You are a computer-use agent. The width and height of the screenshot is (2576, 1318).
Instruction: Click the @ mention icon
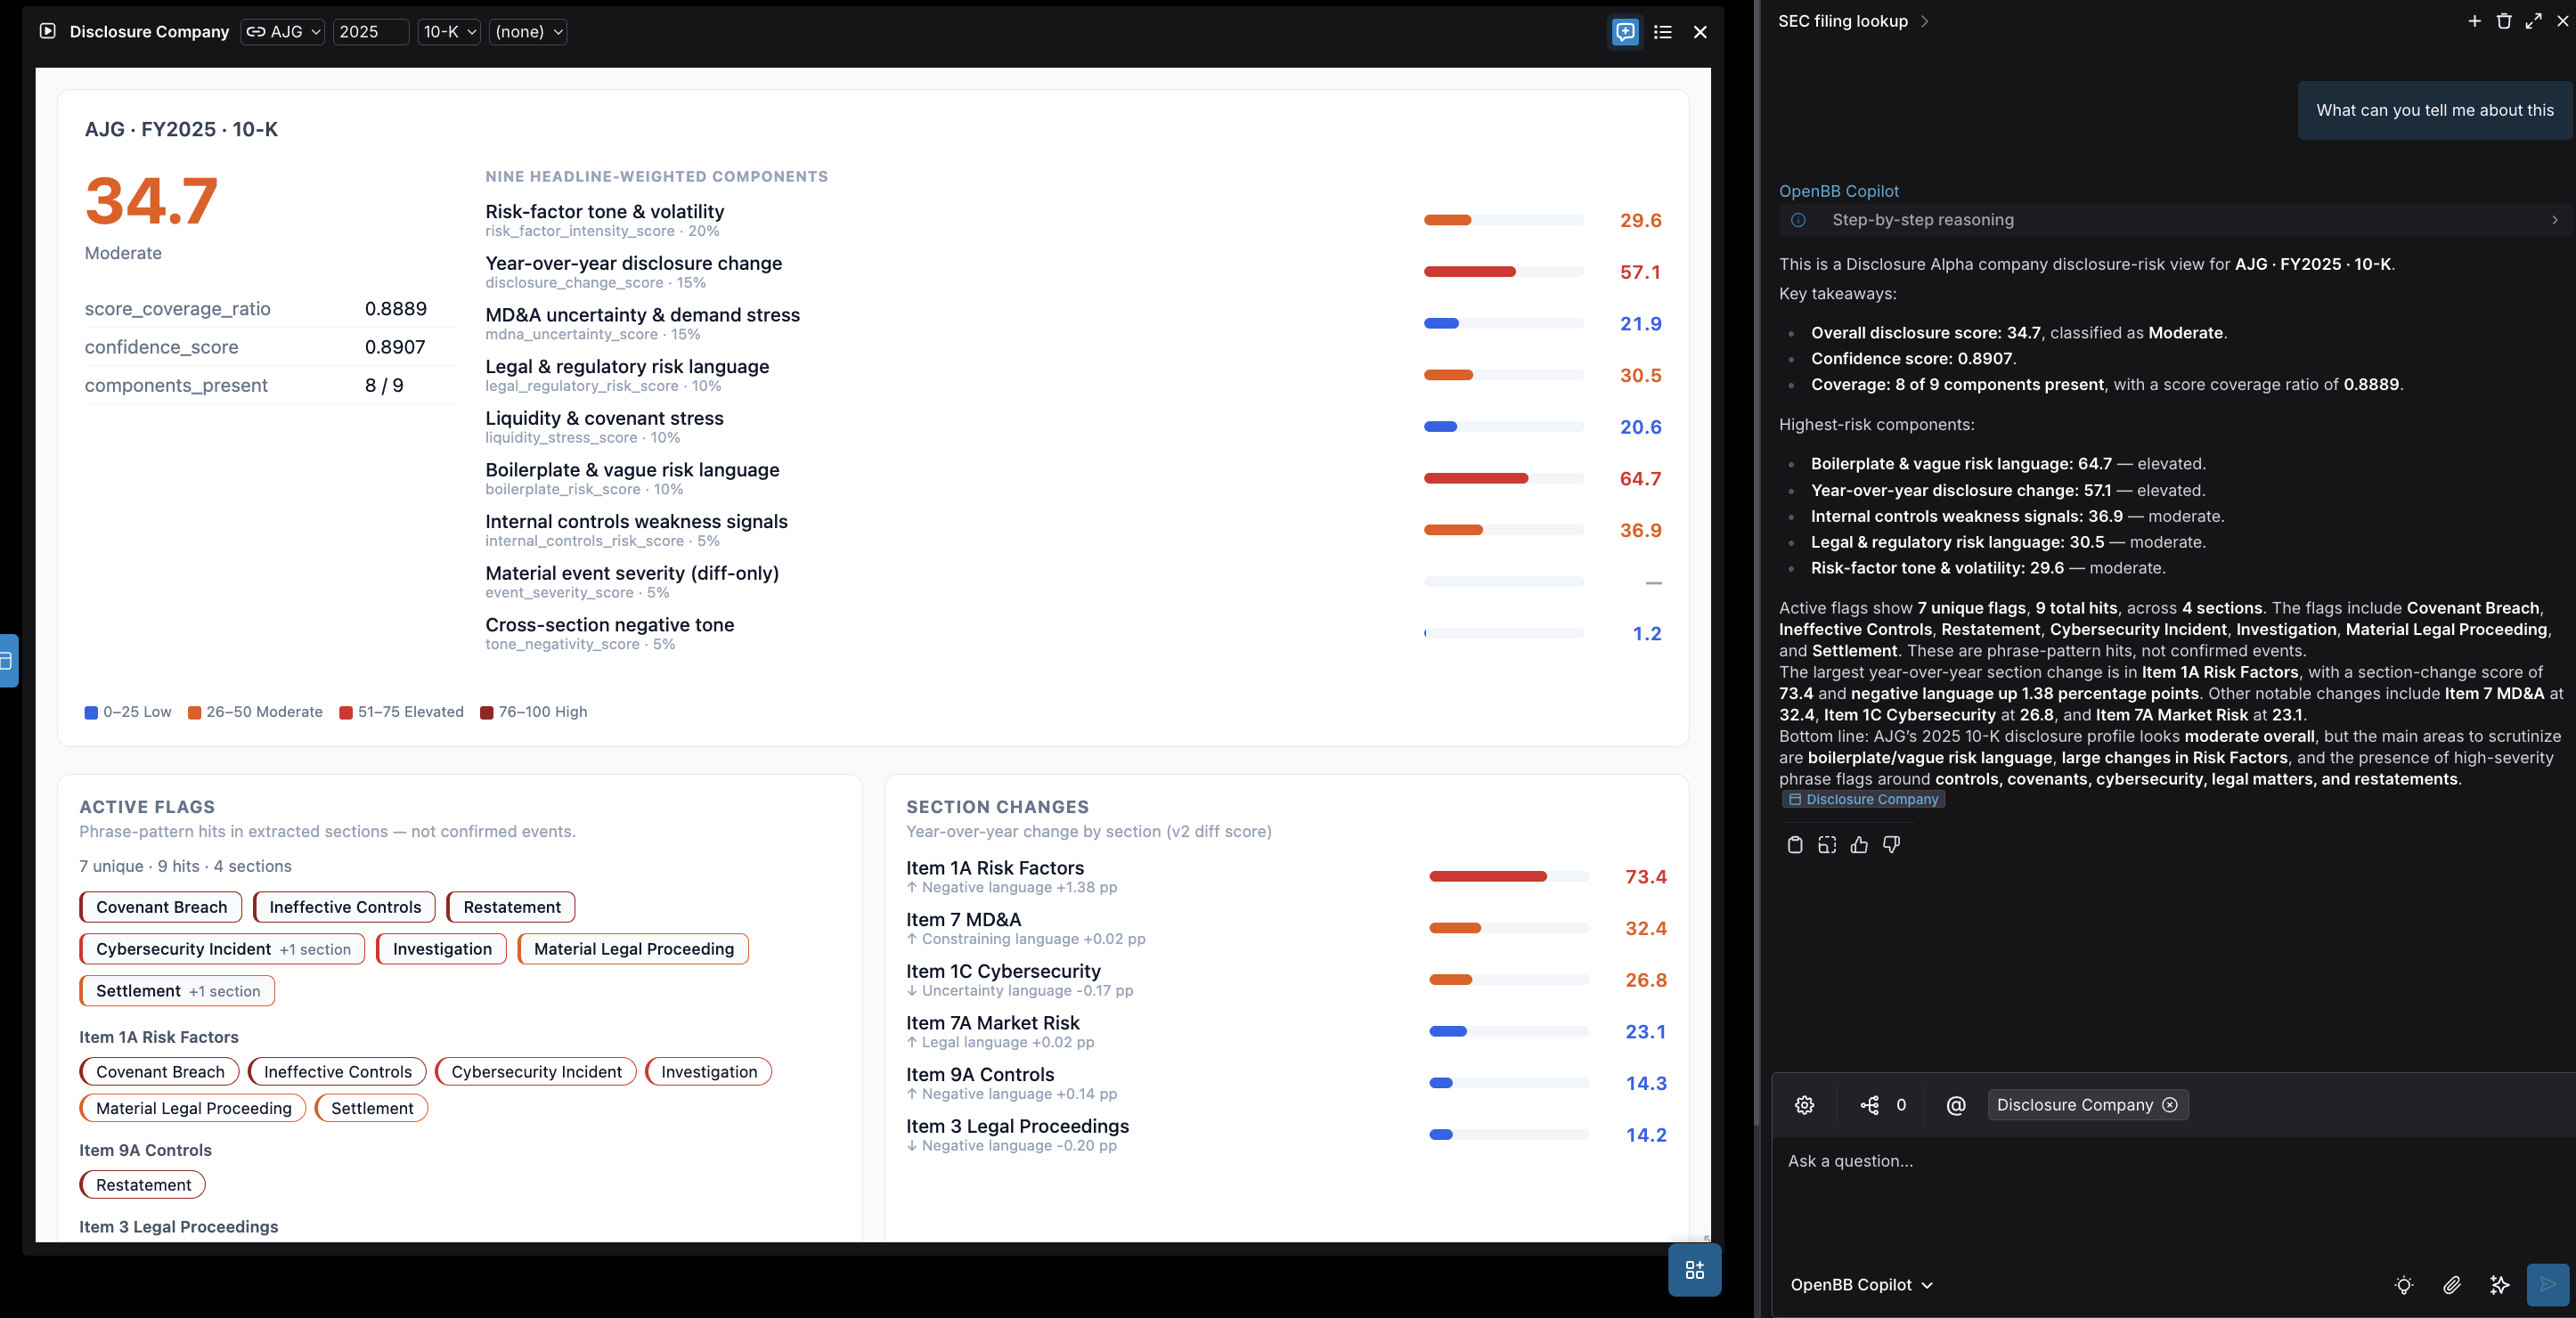1956,1105
